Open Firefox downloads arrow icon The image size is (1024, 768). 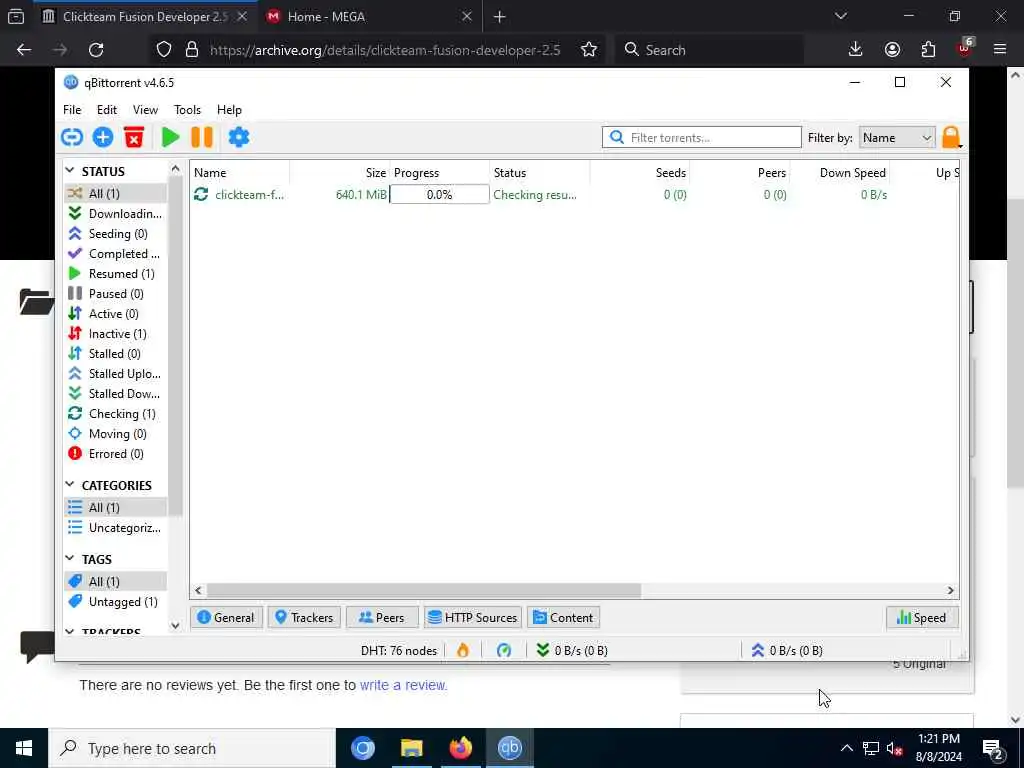(x=856, y=50)
